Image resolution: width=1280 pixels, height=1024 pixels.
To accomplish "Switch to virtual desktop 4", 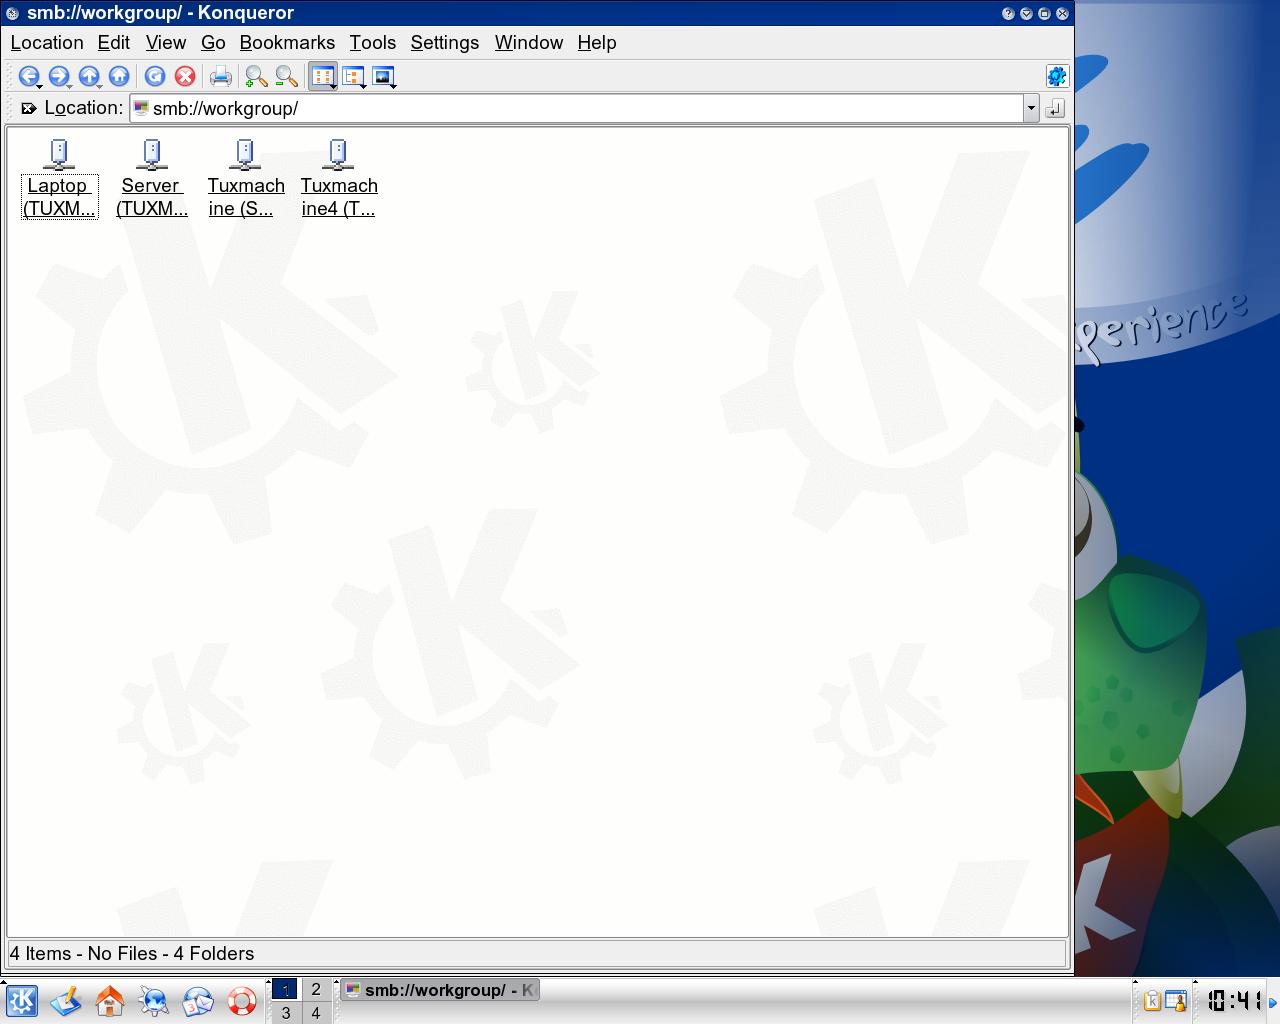I will pyautogui.click(x=316, y=1013).
